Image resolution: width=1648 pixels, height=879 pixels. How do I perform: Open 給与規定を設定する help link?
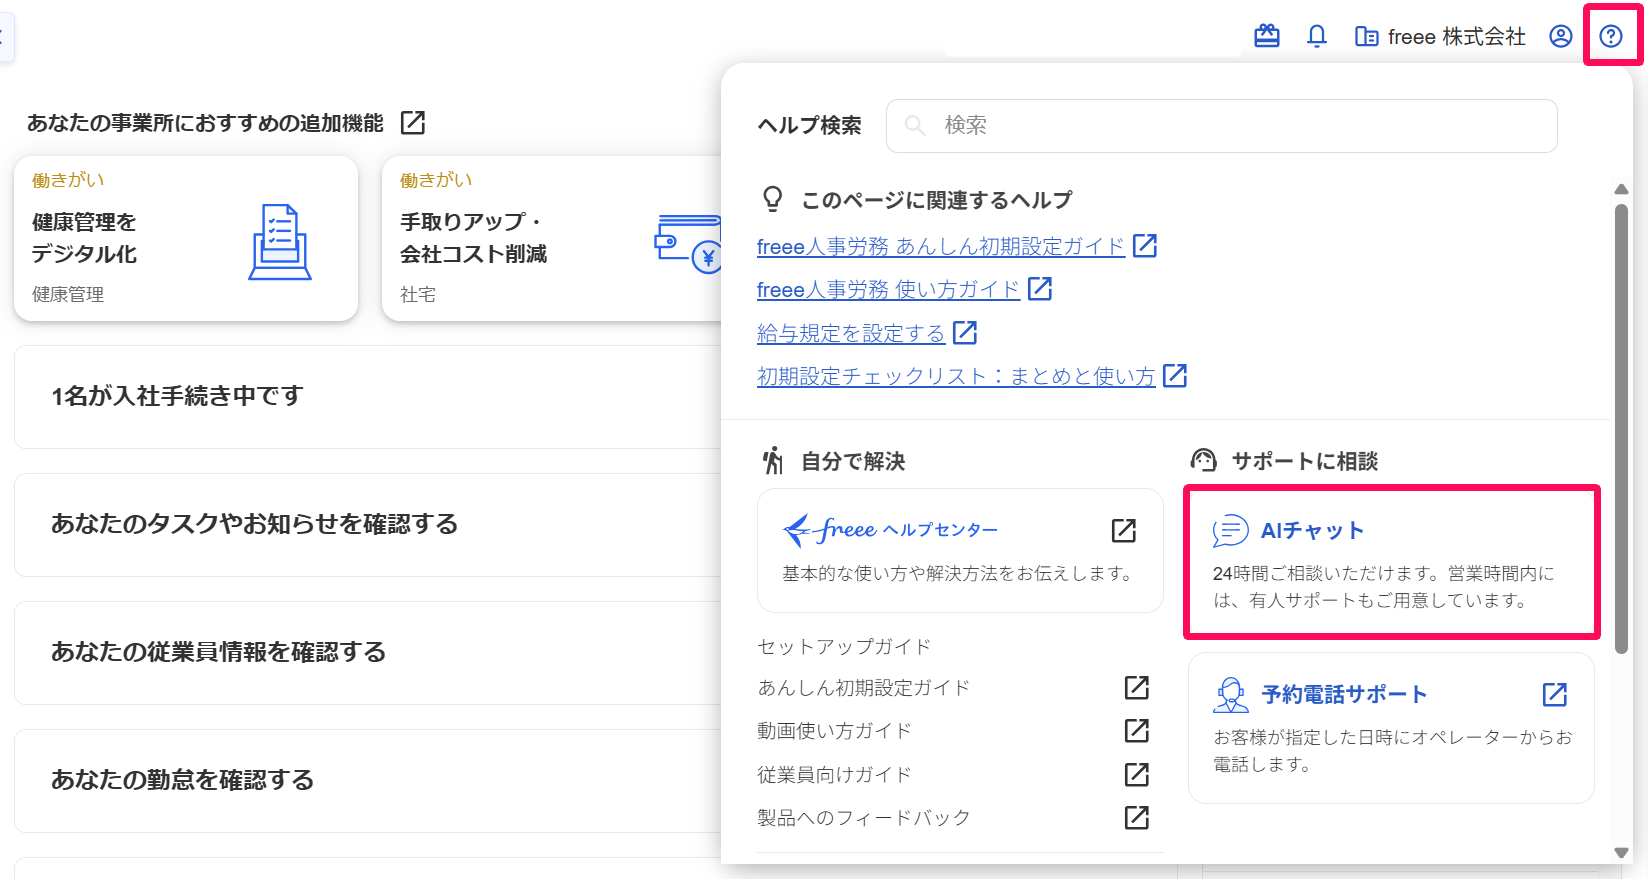click(851, 333)
